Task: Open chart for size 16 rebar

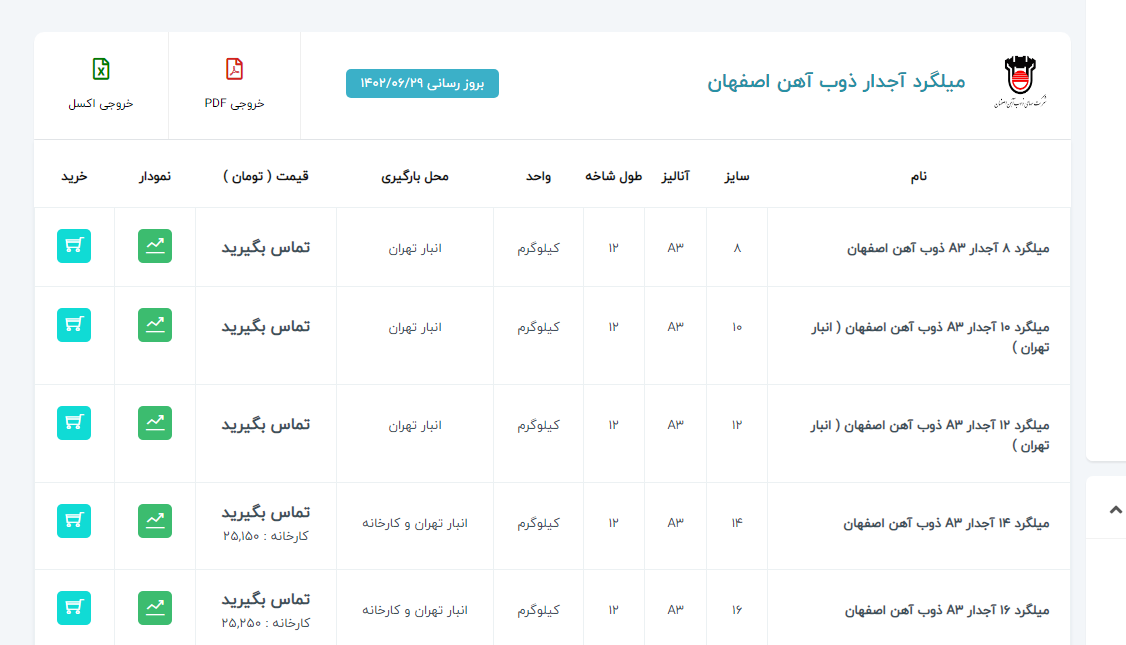Action: (155, 608)
